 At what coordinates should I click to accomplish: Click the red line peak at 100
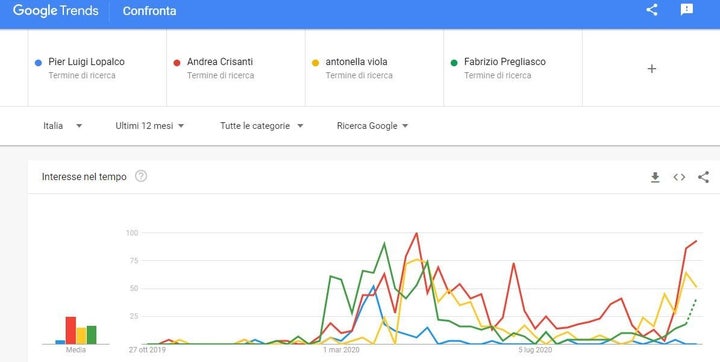[416, 233]
